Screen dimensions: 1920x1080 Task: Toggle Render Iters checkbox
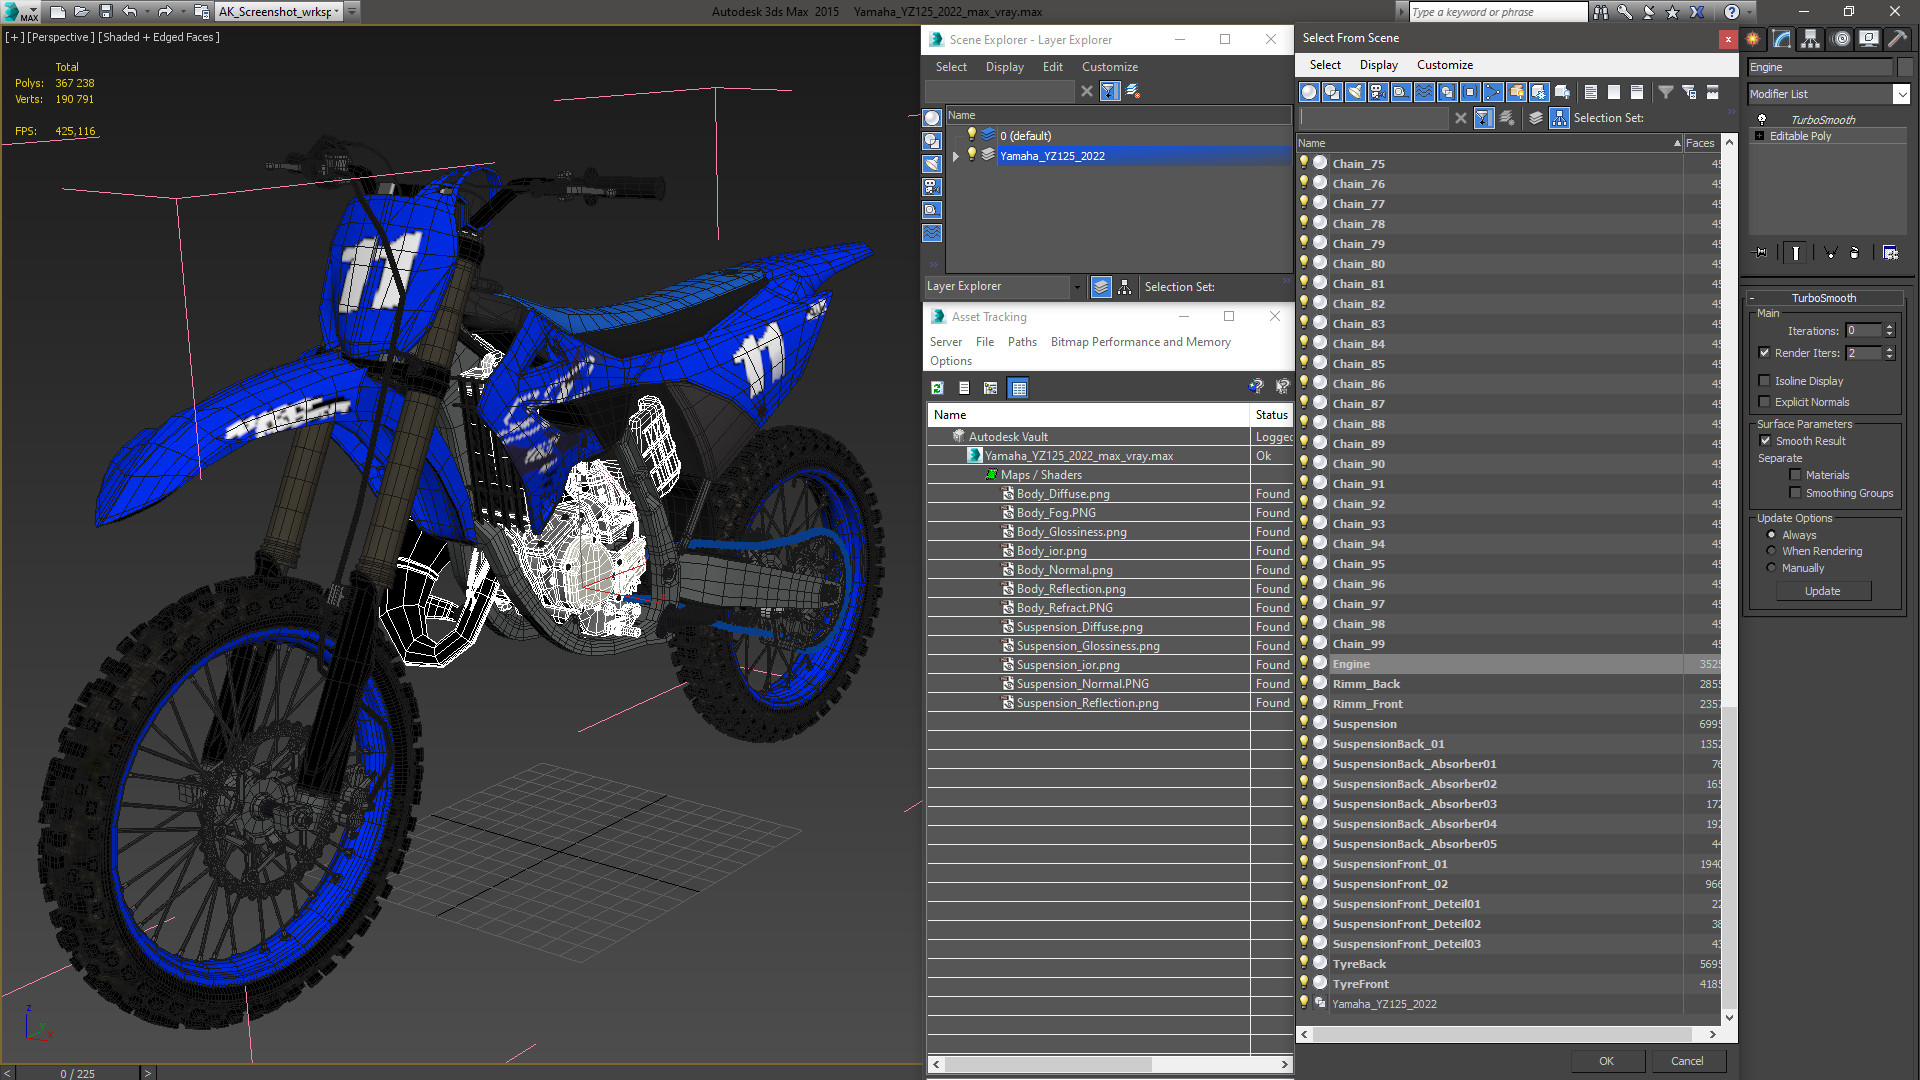click(1765, 353)
